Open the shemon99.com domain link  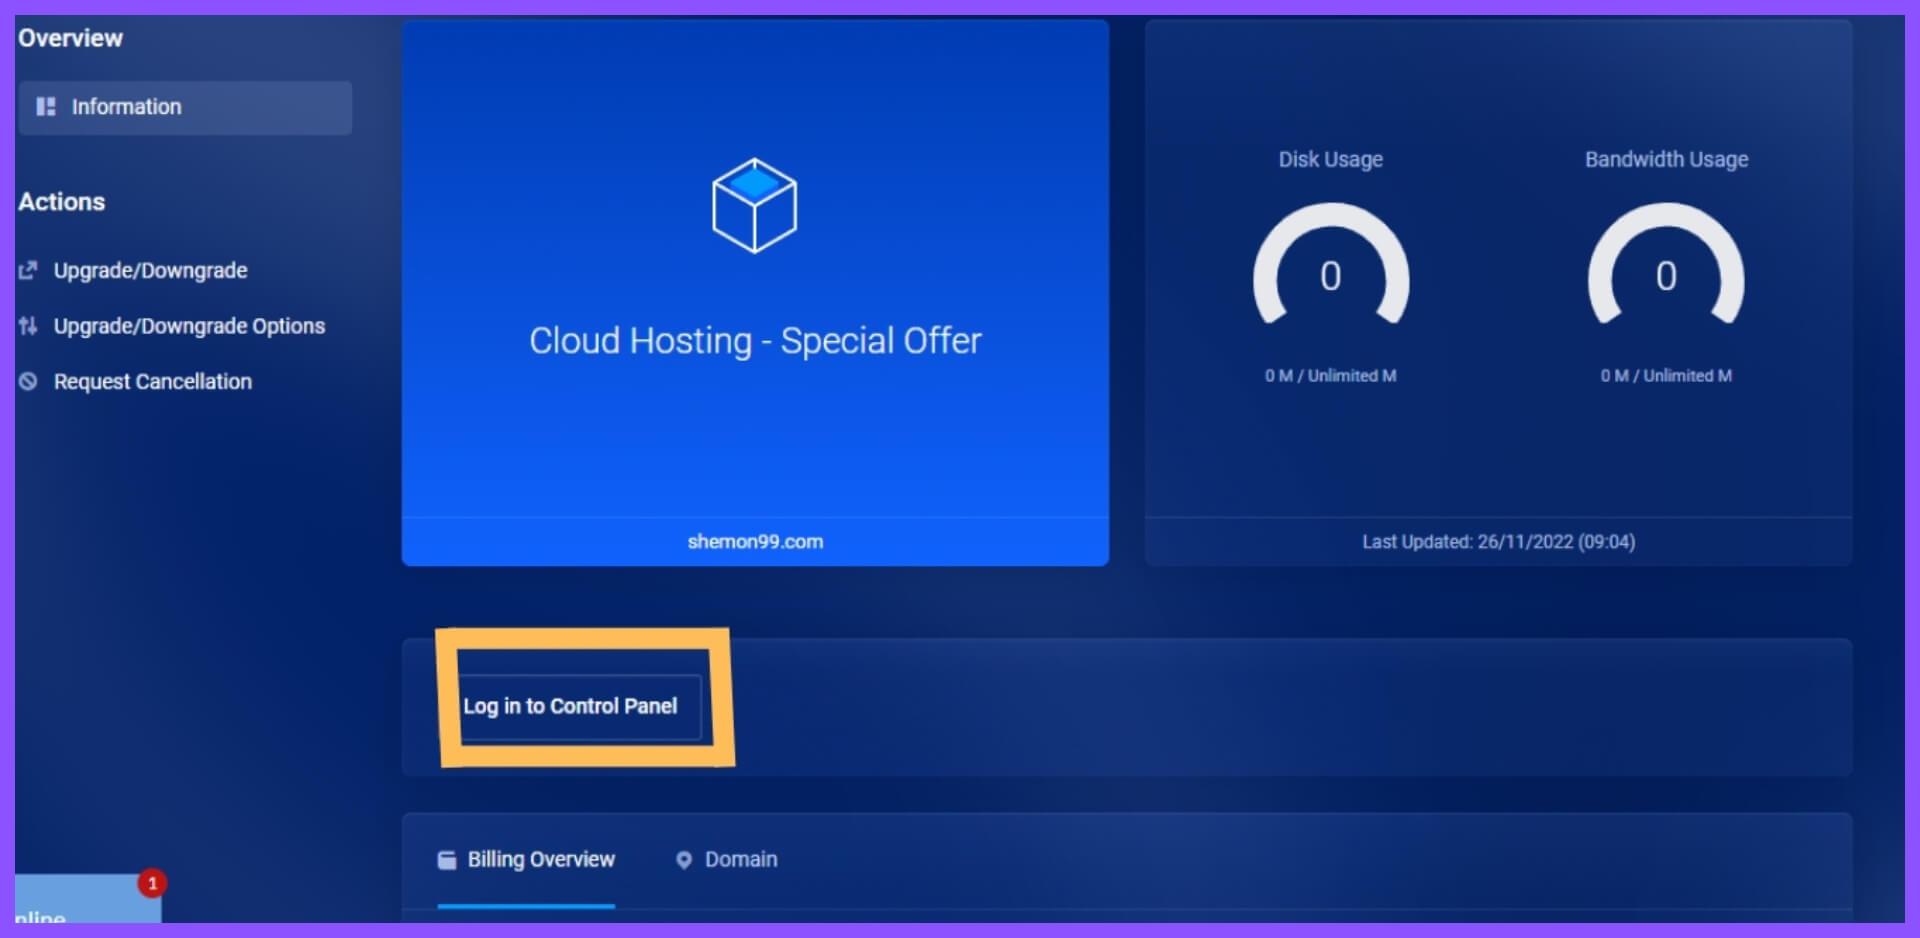coord(755,542)
